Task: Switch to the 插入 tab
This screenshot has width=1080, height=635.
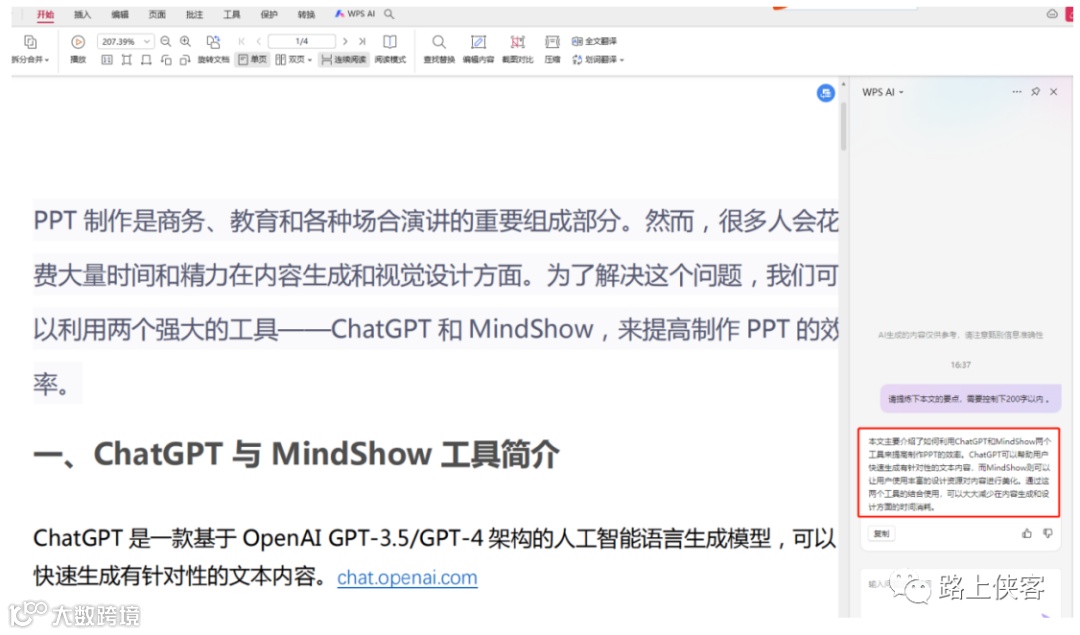Action: (x=82, y=14)
